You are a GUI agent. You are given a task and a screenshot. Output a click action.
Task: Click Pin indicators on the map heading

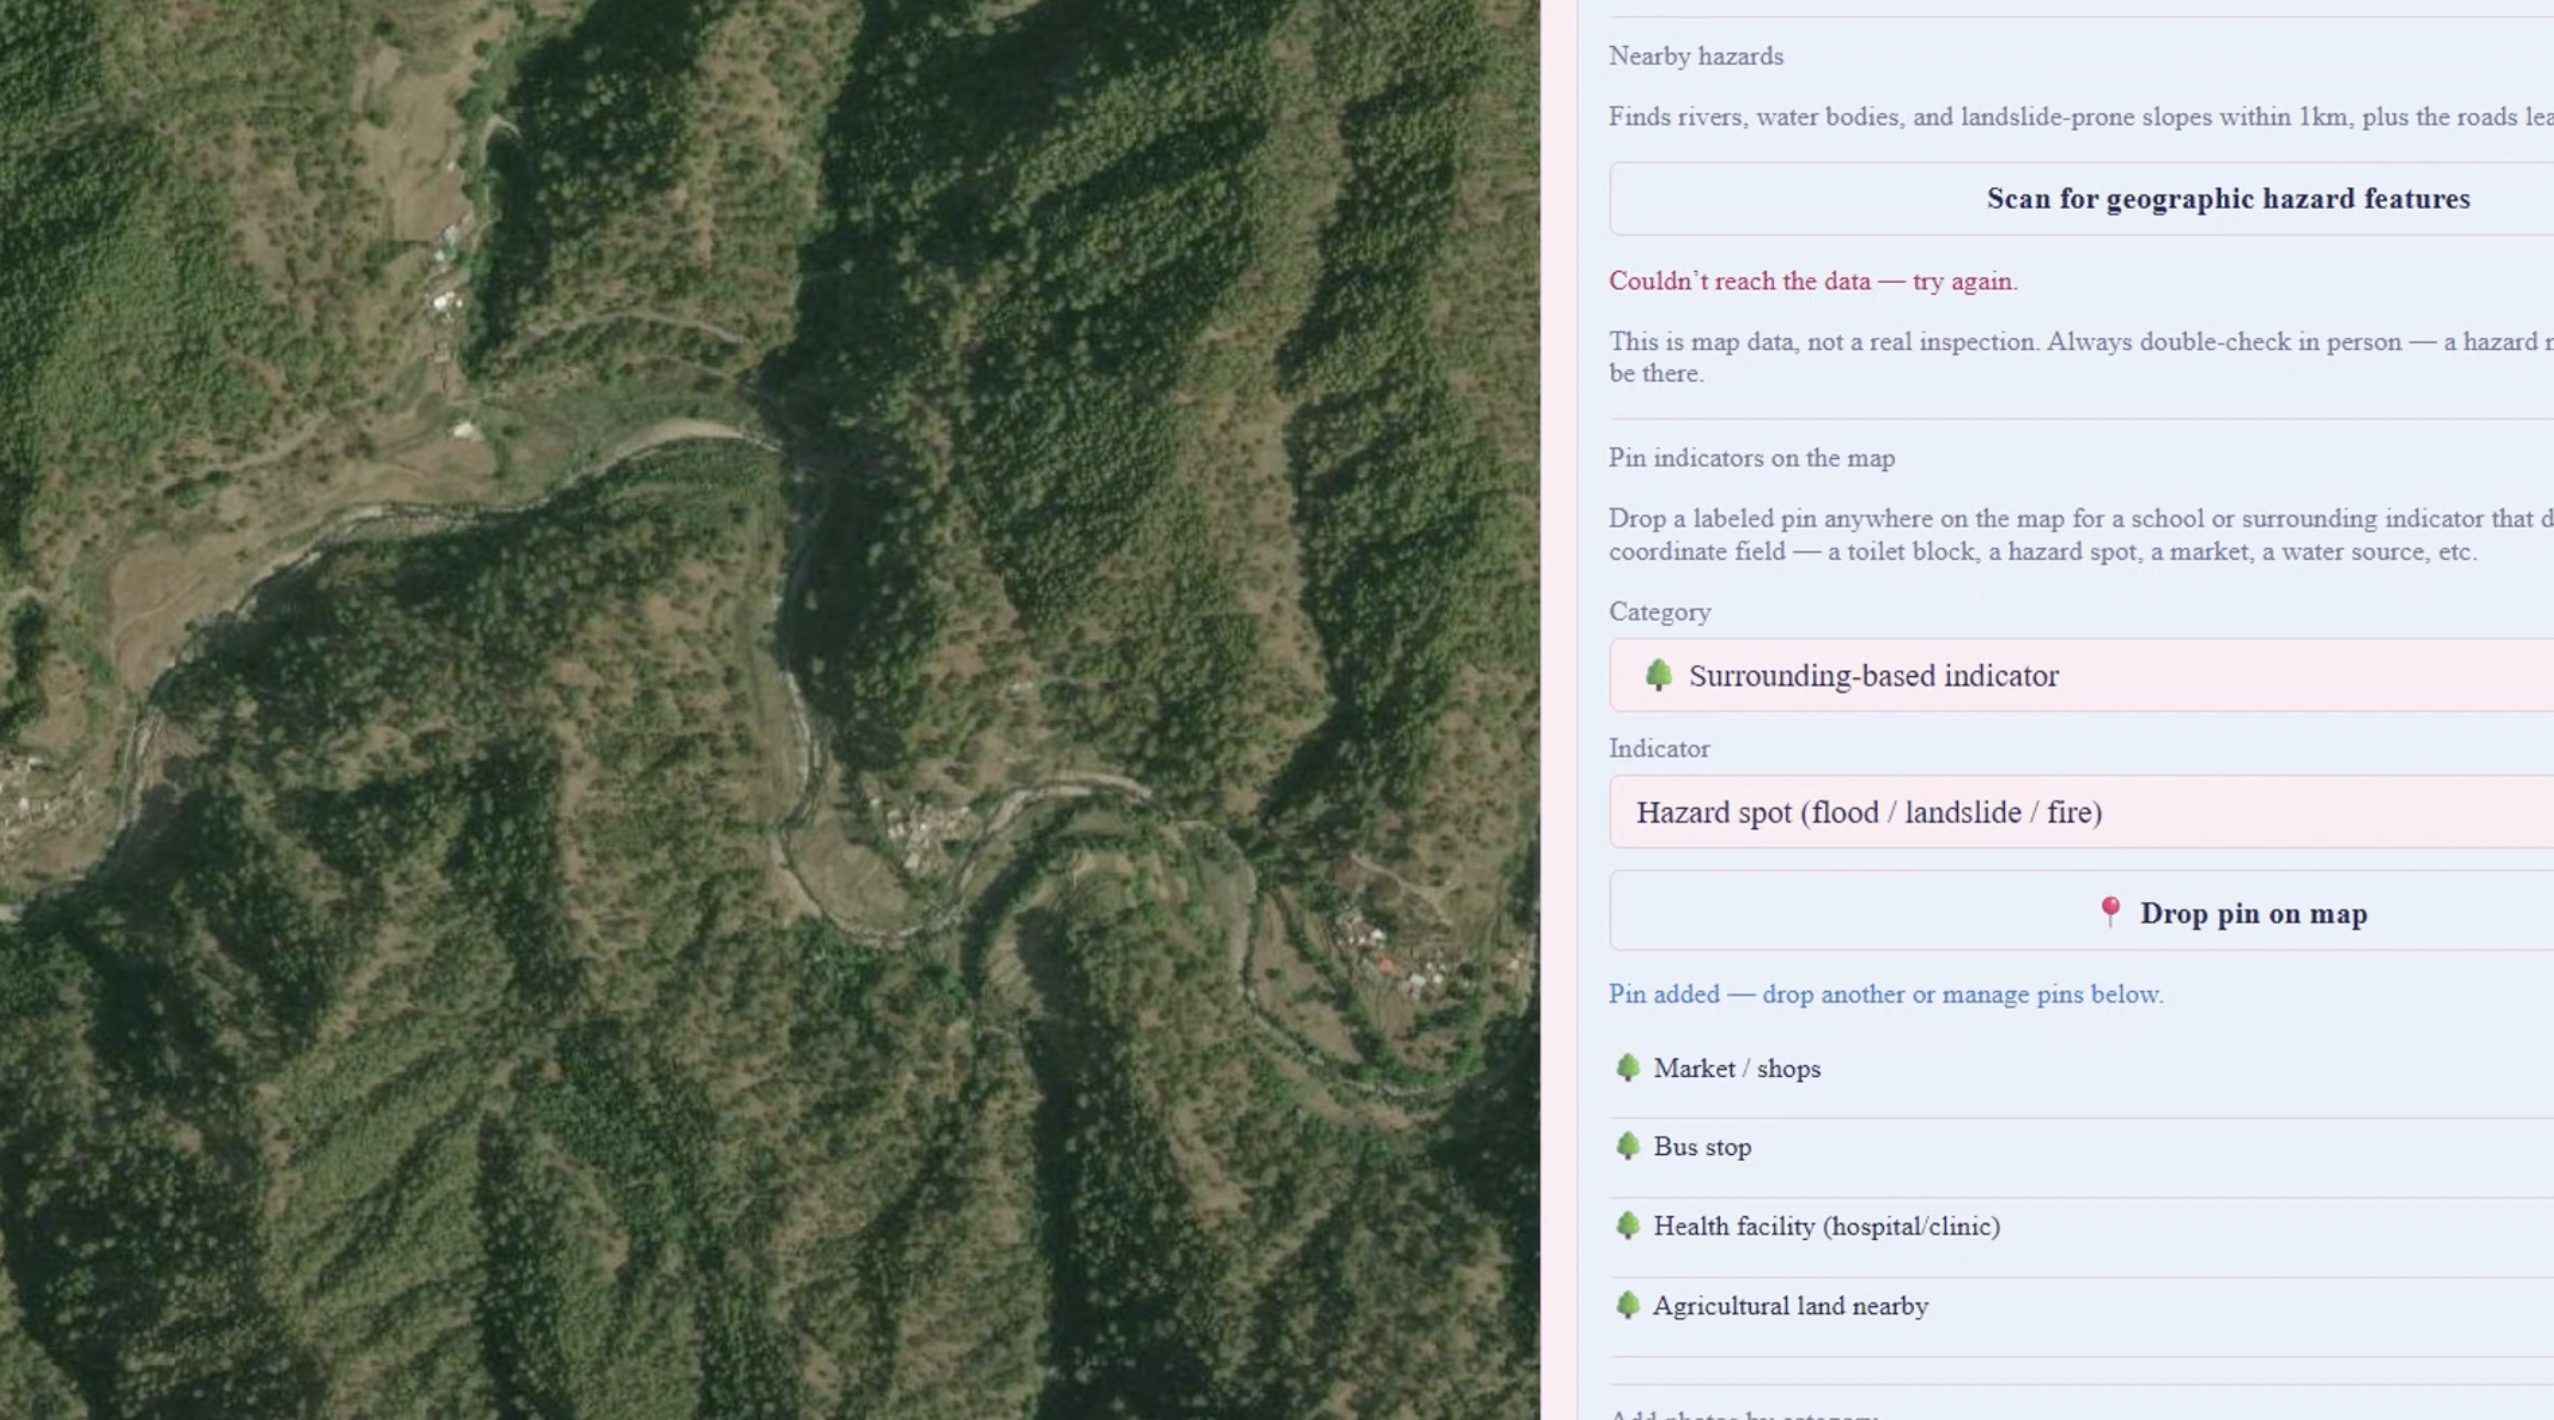1752,458
